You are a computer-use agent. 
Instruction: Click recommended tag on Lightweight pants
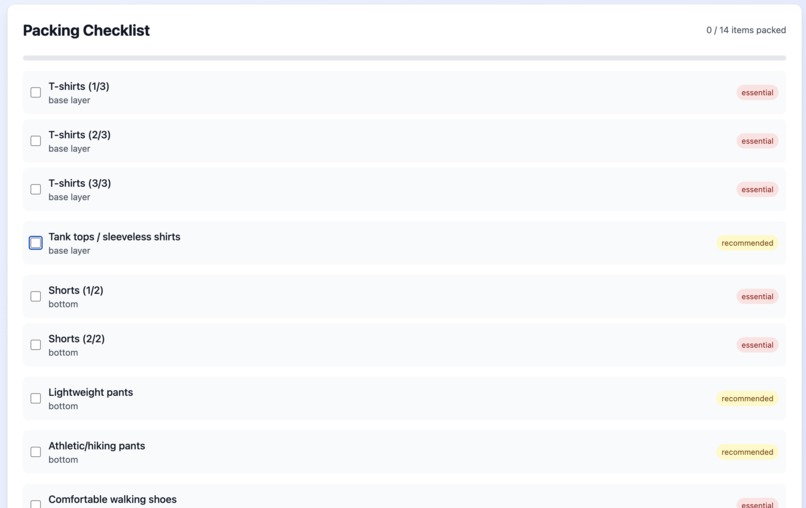747,398
